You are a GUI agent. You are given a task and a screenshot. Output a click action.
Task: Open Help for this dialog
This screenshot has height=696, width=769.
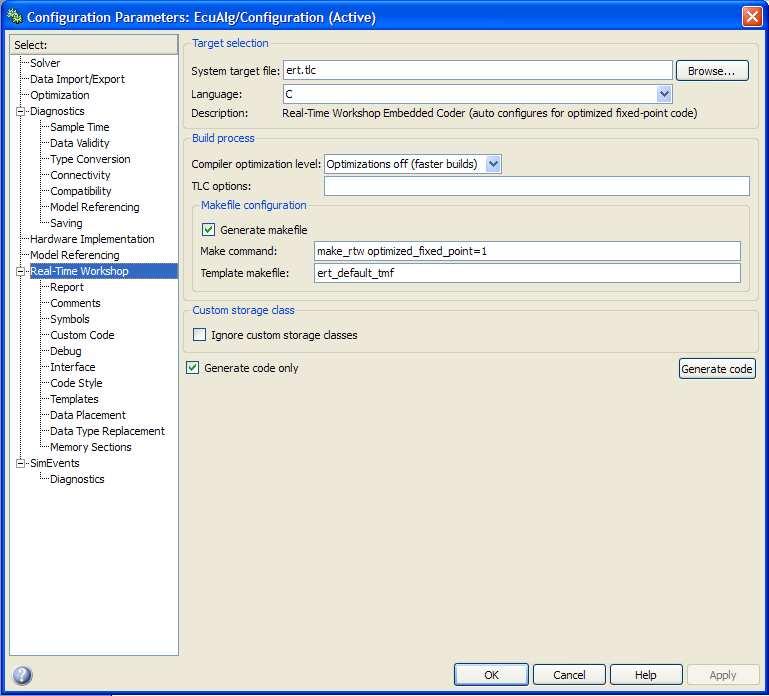646,675
